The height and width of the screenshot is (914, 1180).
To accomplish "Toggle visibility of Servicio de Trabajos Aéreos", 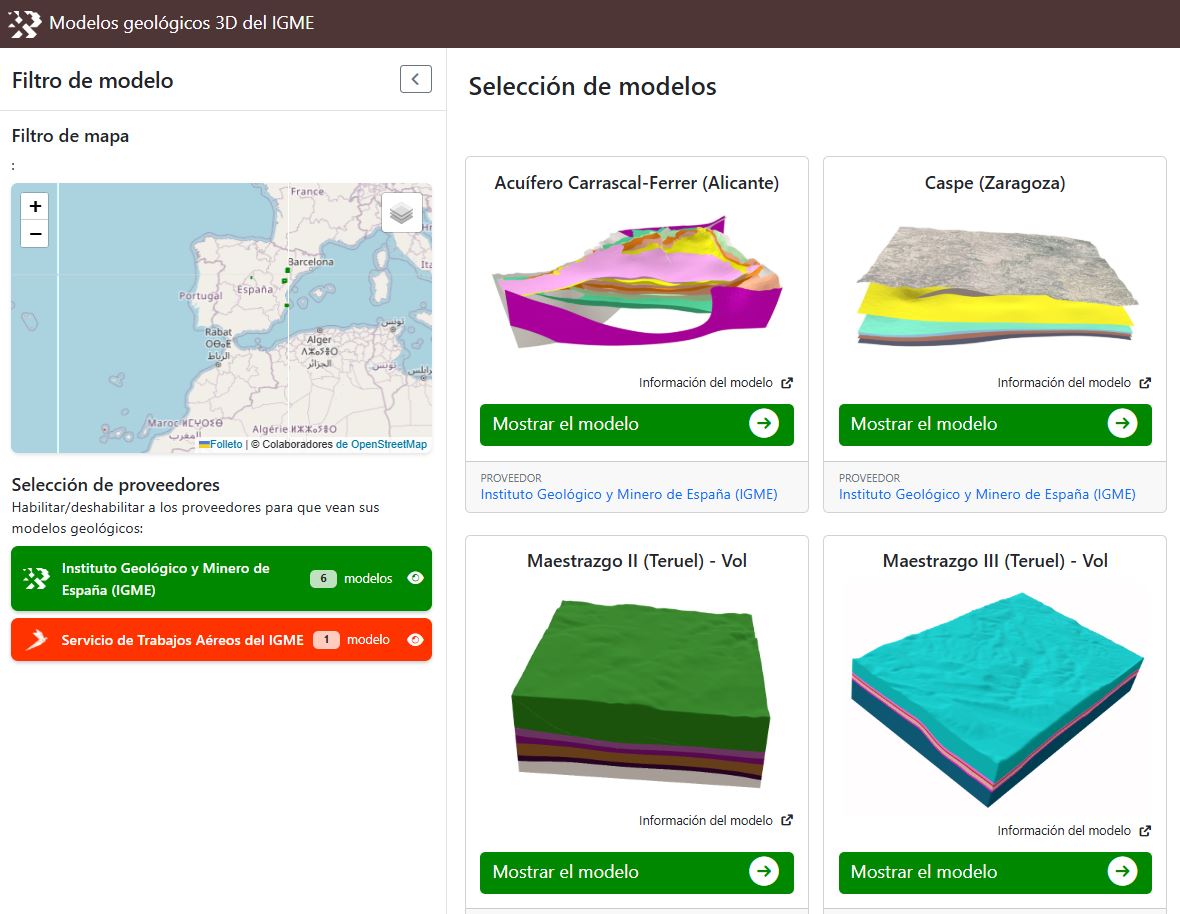I will point(415,640).
